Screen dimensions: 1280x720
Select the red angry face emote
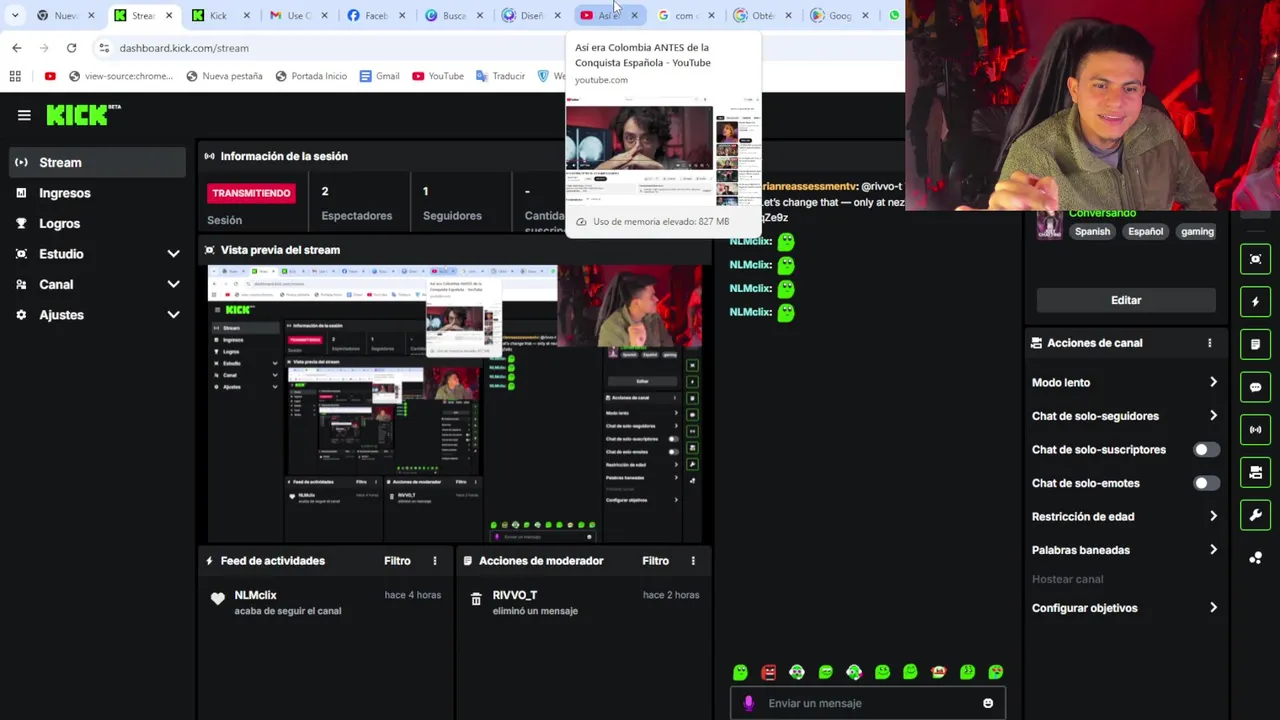point(768,673)
